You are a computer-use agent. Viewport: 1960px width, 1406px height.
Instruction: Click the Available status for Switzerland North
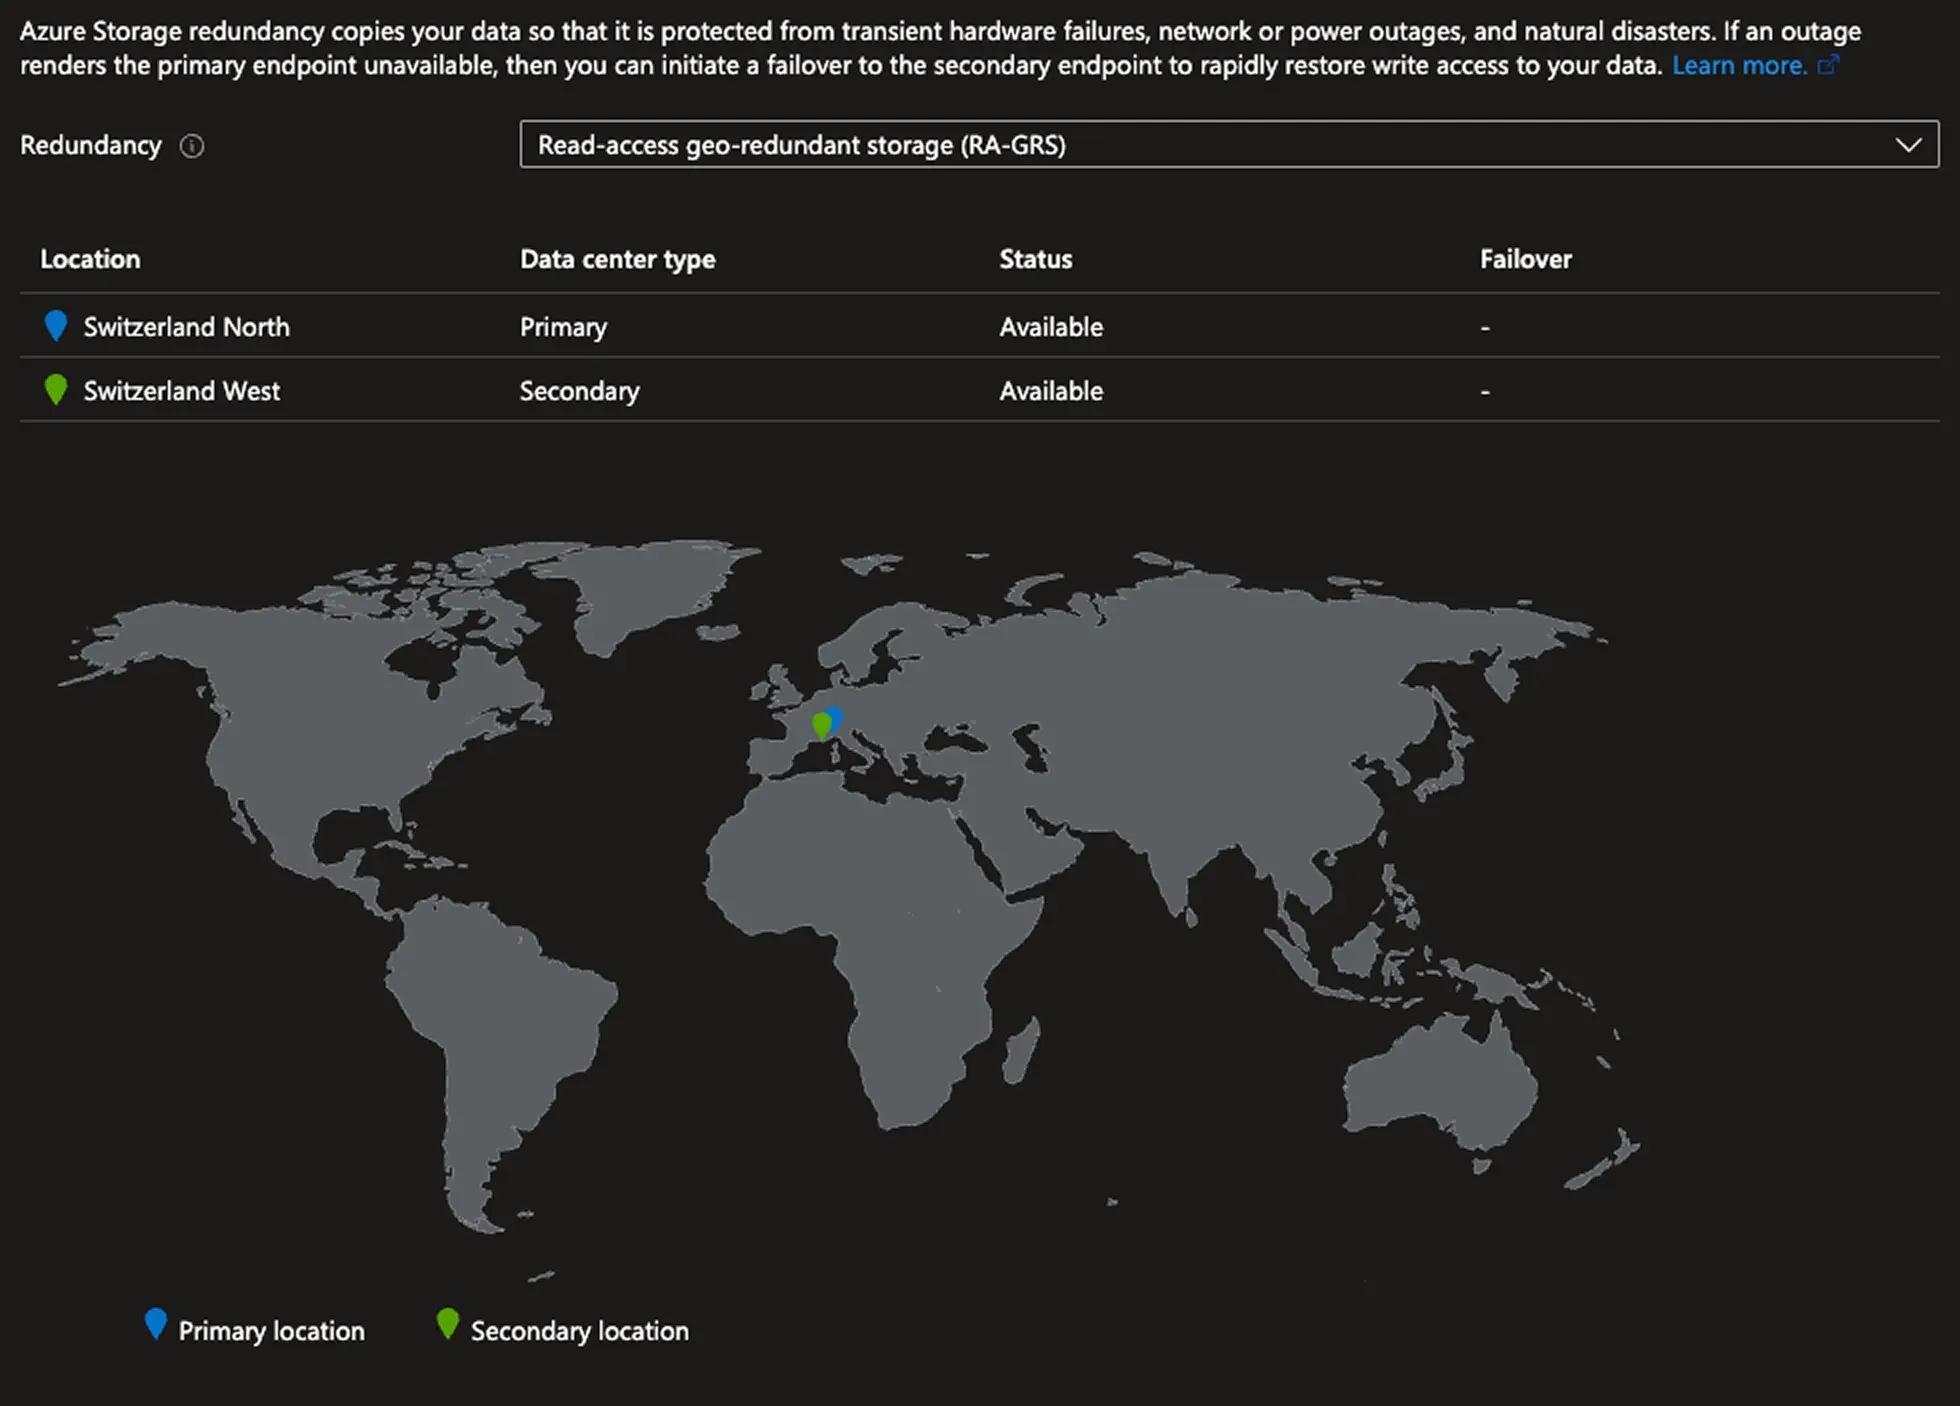tap(1050, 326)
